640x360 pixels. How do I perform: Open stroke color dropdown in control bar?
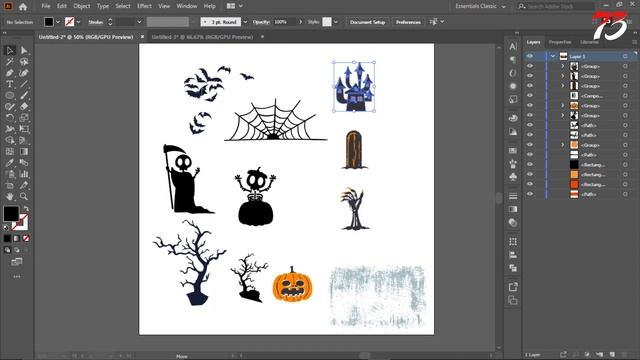point(78,22)
